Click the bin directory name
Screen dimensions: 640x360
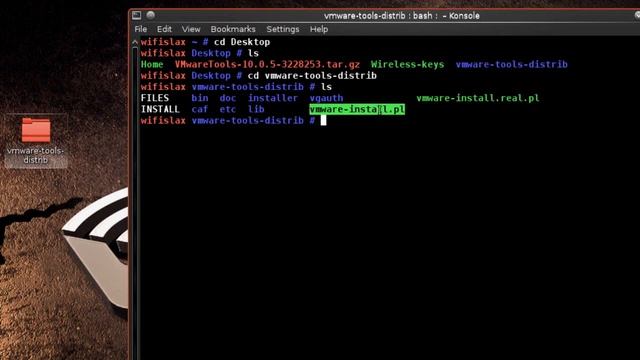point(200,98)
